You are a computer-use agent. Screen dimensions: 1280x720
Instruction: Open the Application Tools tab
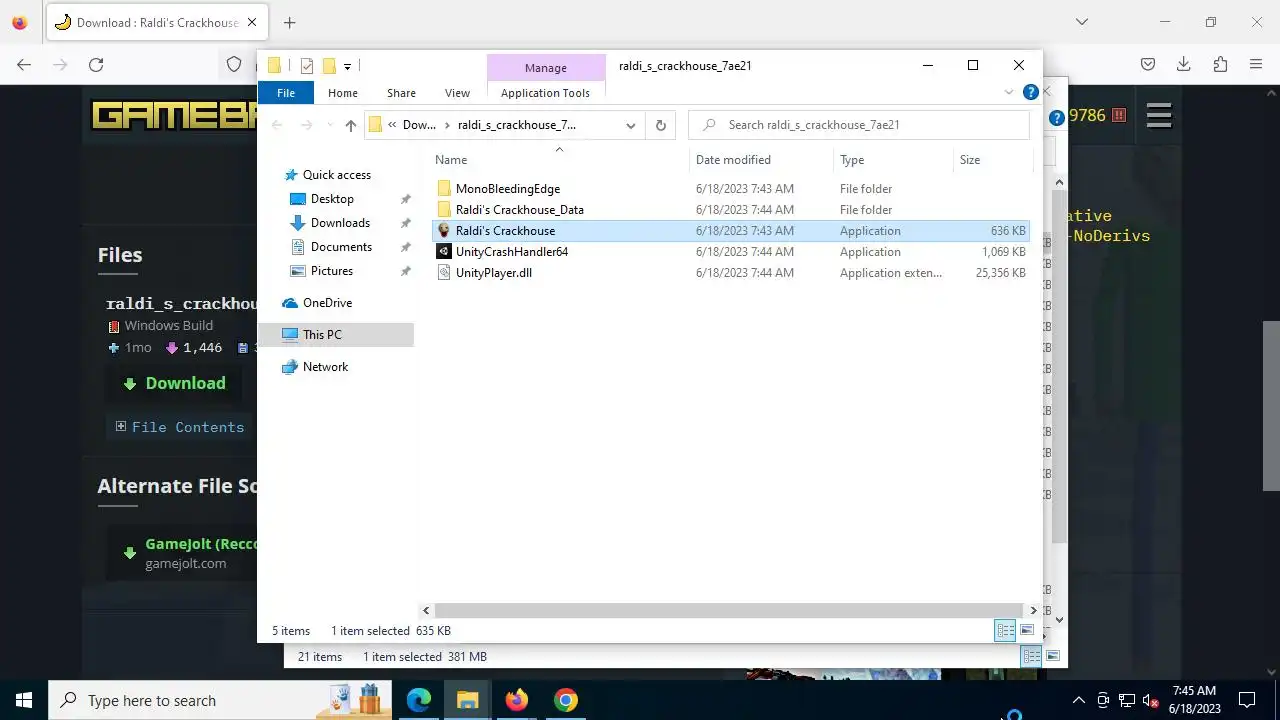[545, 93]
